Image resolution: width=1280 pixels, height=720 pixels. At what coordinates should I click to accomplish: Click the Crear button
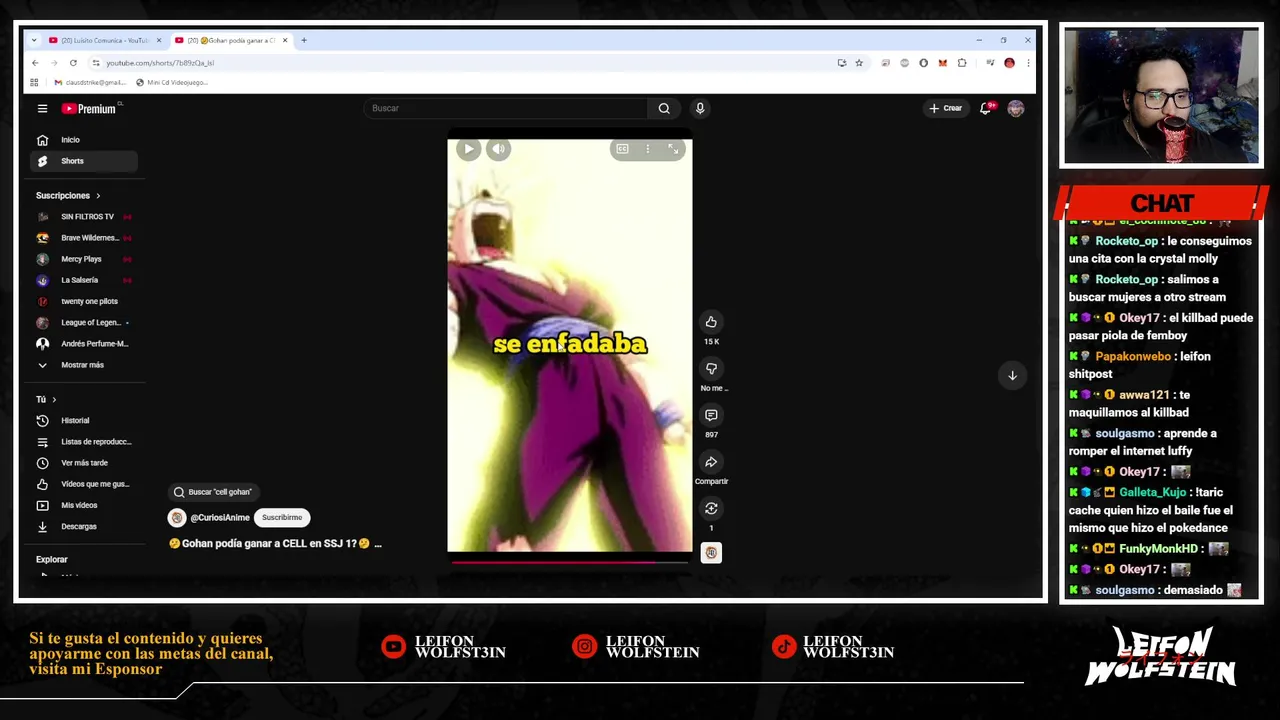pyautogui.click(x=945, y=108)
